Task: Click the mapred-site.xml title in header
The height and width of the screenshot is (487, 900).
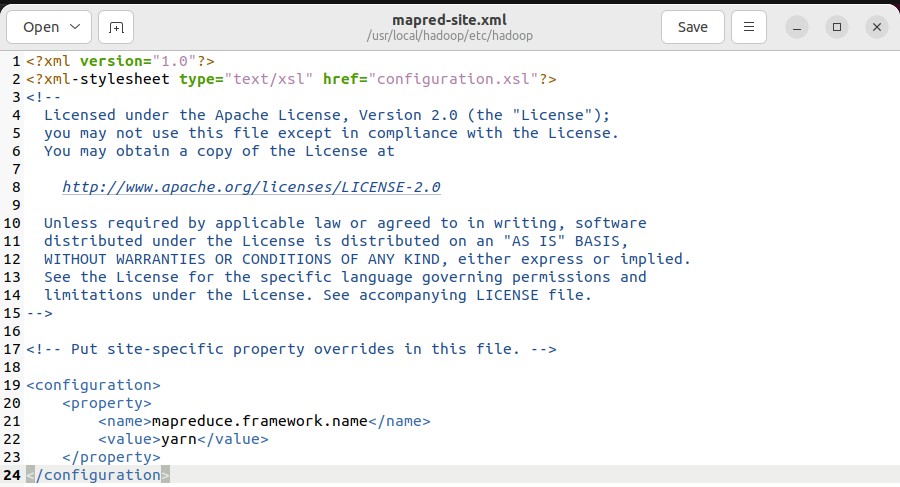Action: click(x=449, y=20)
